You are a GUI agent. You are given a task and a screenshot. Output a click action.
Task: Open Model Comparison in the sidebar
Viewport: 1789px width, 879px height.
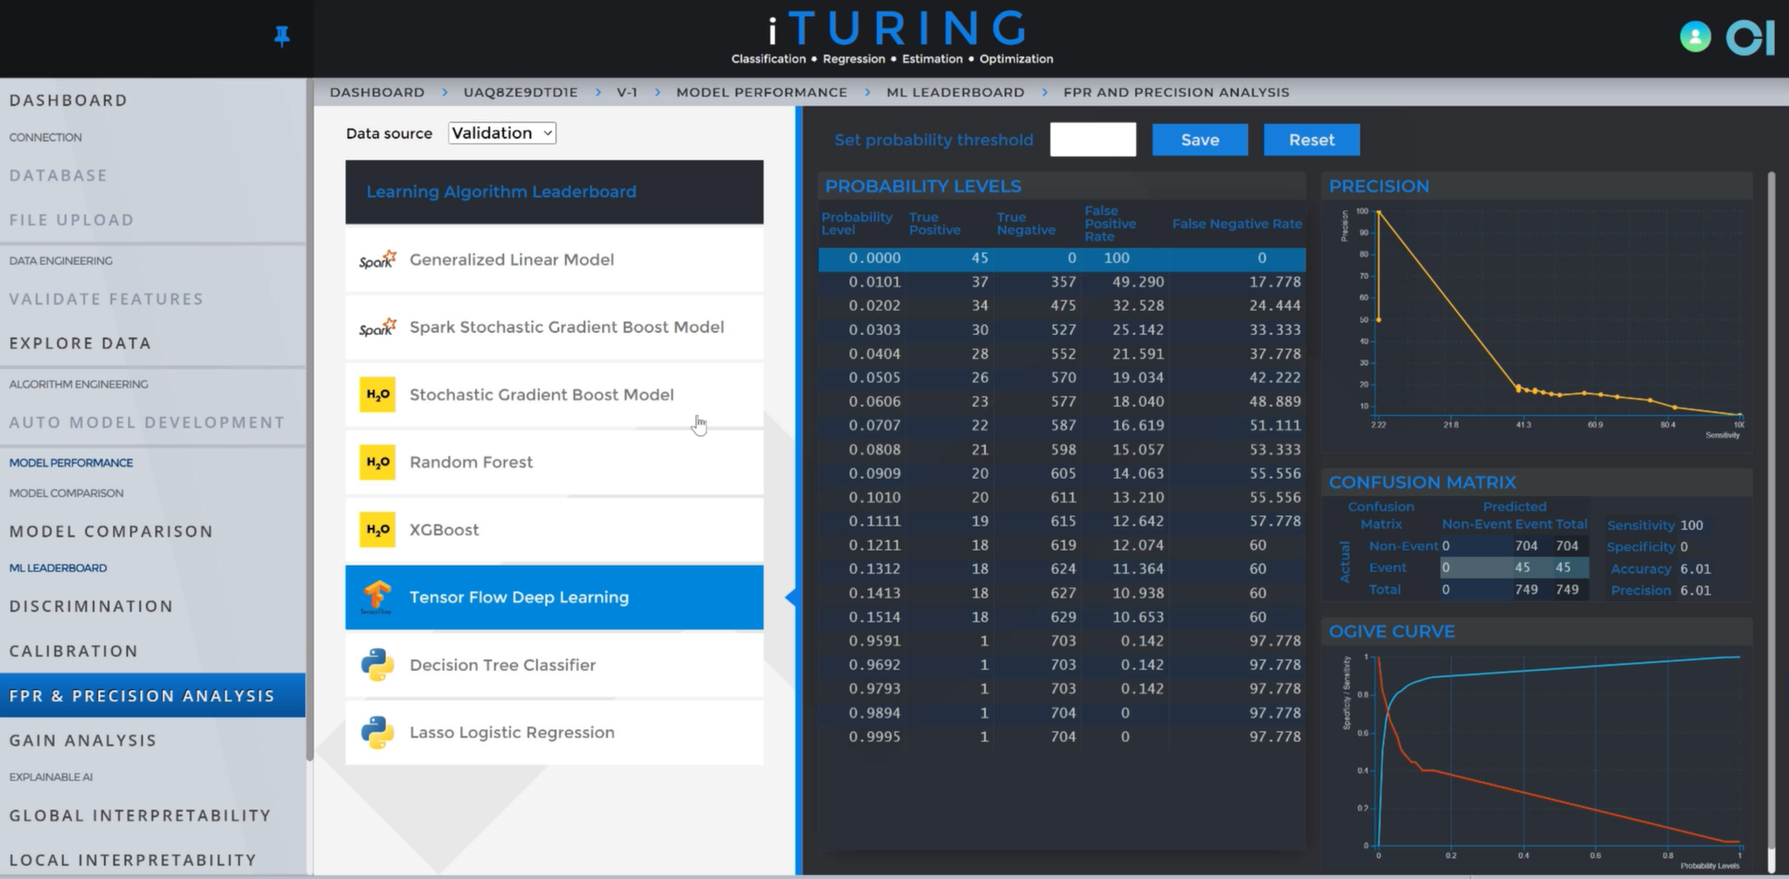(111, 531)
